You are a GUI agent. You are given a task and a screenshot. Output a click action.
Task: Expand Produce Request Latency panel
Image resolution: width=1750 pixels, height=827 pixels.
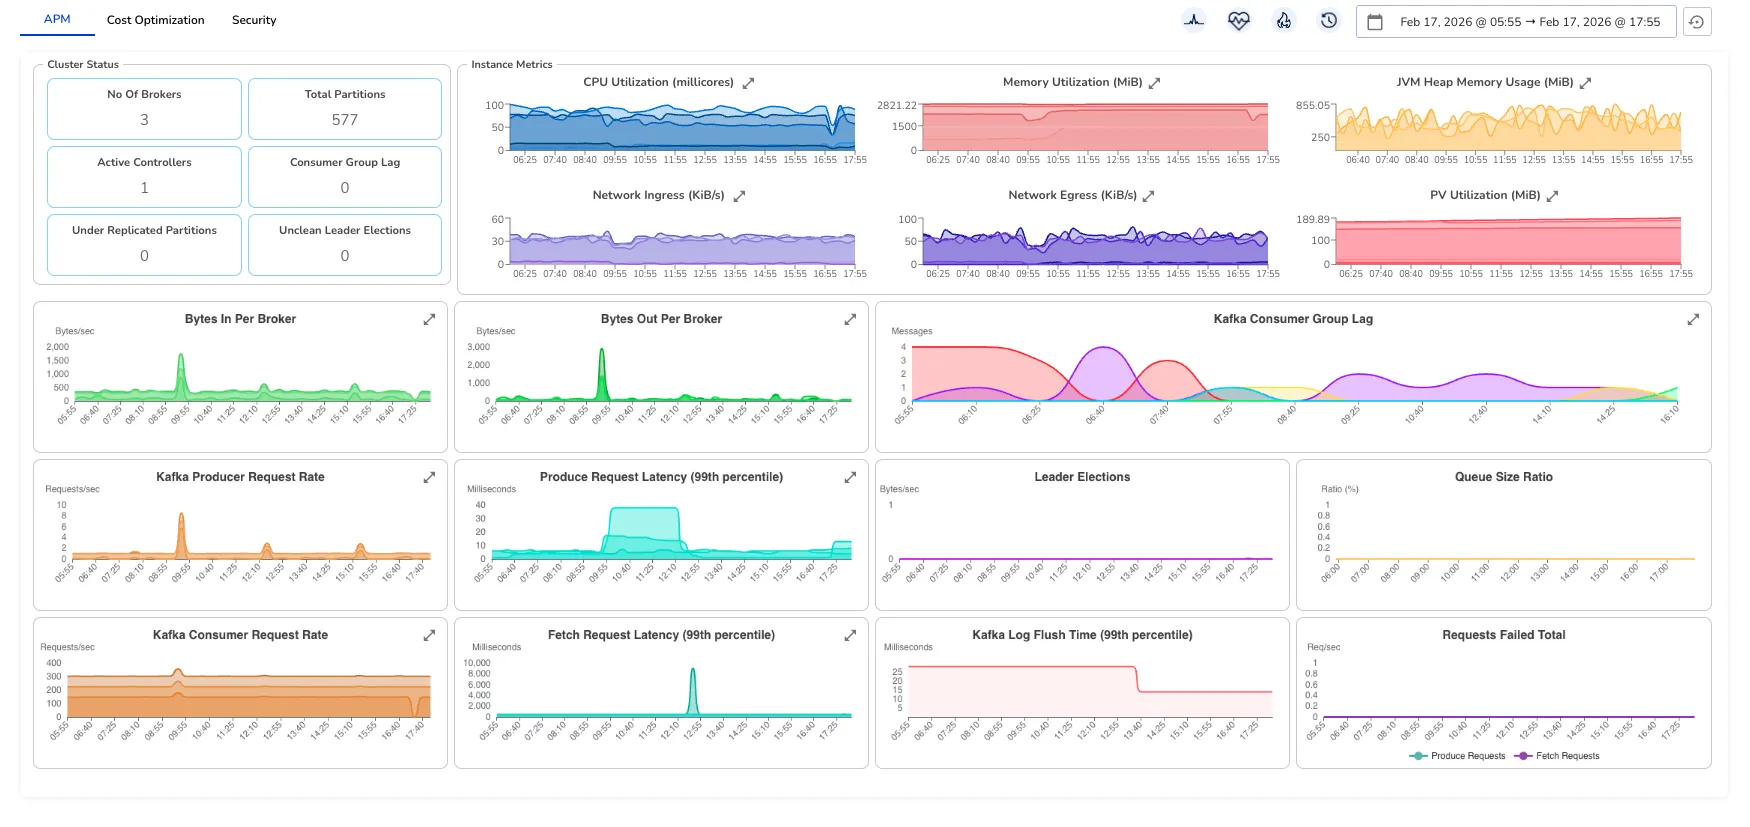click(850, 477)
